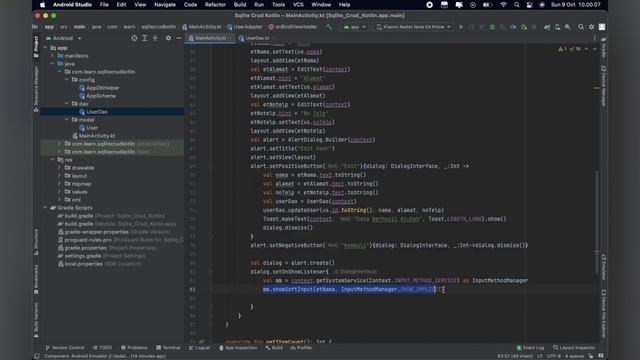Click the UTF-8 encoding in status bar
The width and height of the screenshot is (640, 360).
(553, 356)
